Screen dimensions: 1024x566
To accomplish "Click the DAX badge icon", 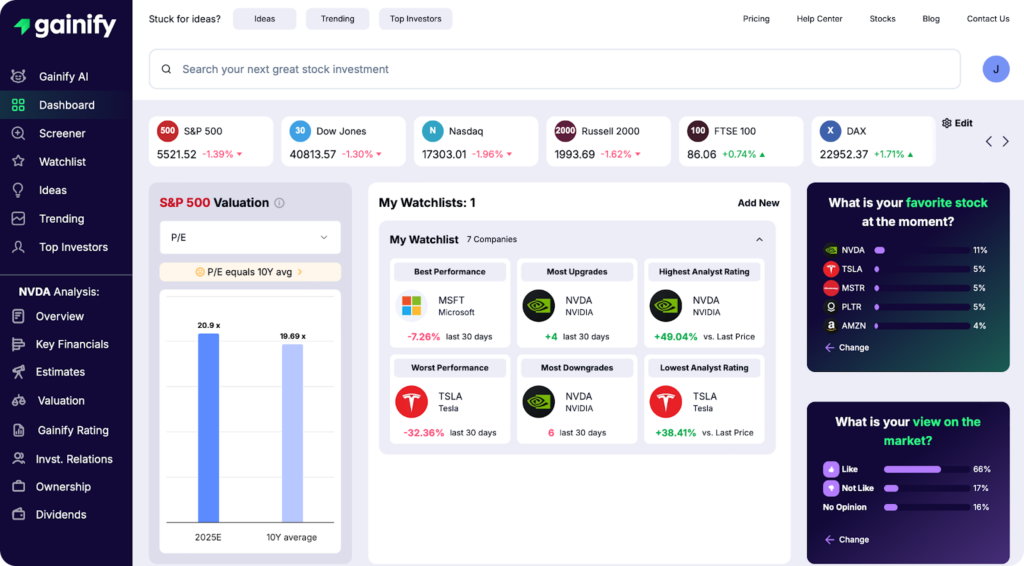I will pos(830,131).
